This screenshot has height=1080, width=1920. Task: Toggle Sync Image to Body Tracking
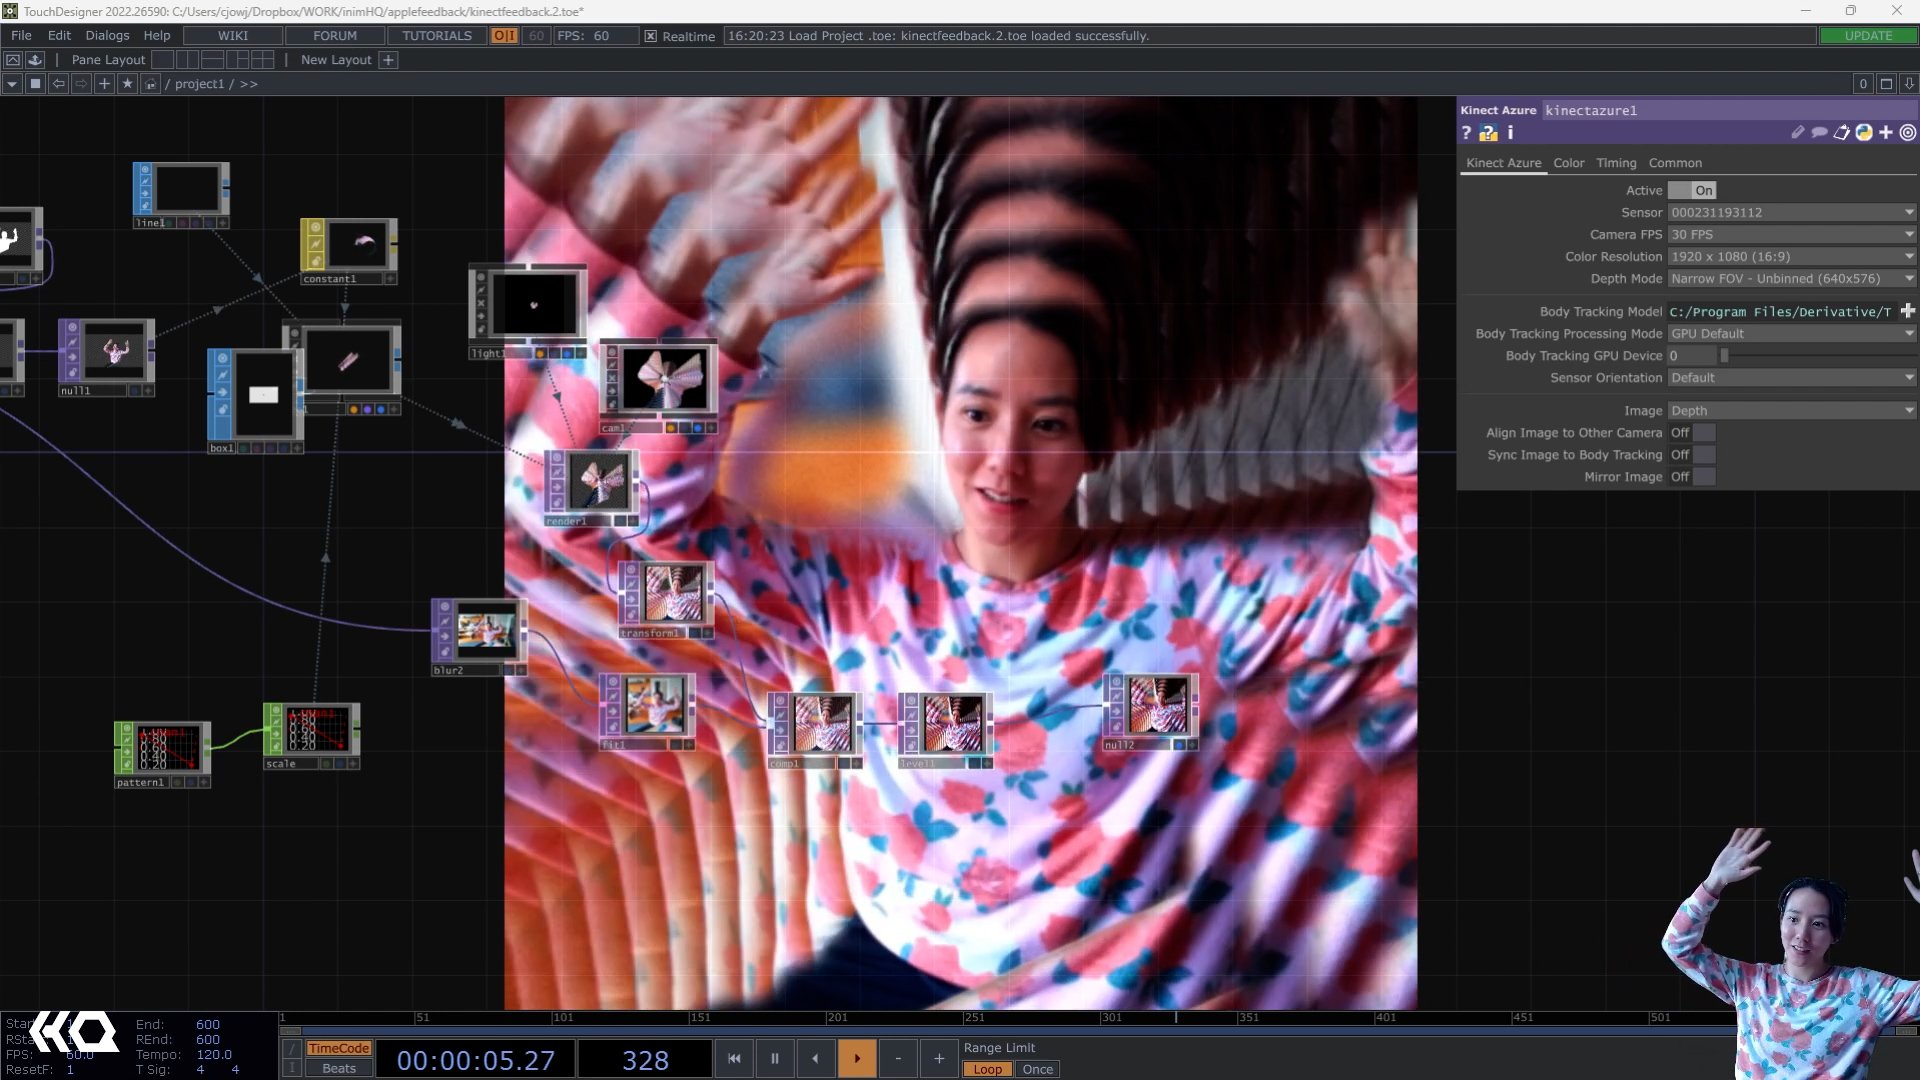tap(1692, 455)
